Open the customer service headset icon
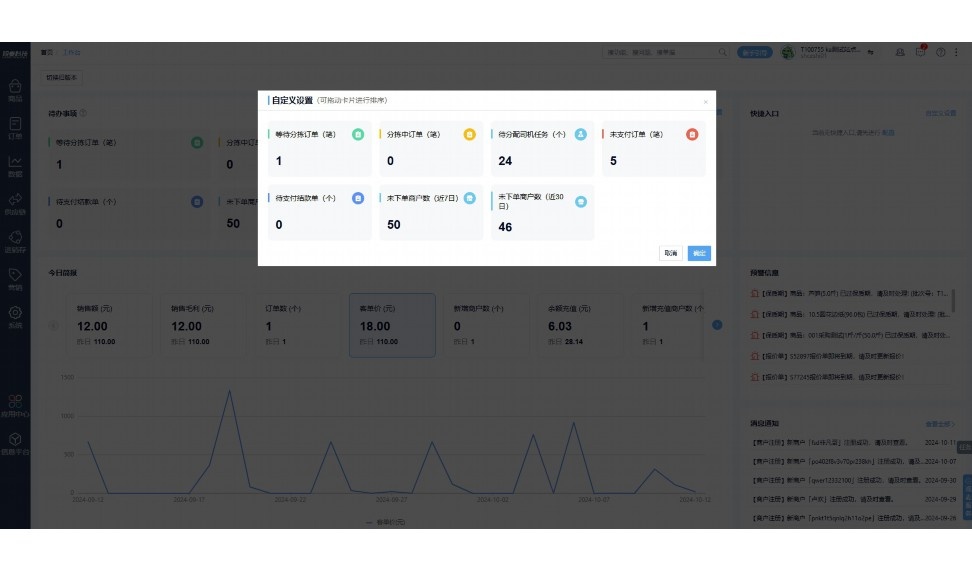Viewport: 972px width, 571px height. click(900, 53)
